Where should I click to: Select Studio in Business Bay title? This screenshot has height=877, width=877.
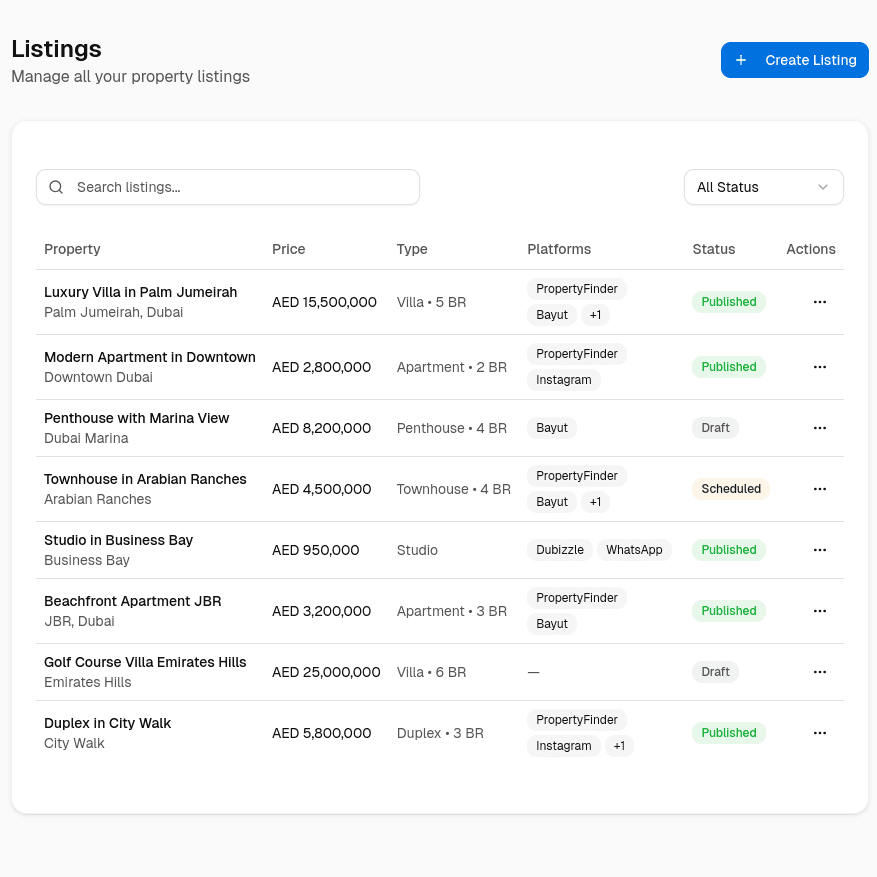point(119,540)
